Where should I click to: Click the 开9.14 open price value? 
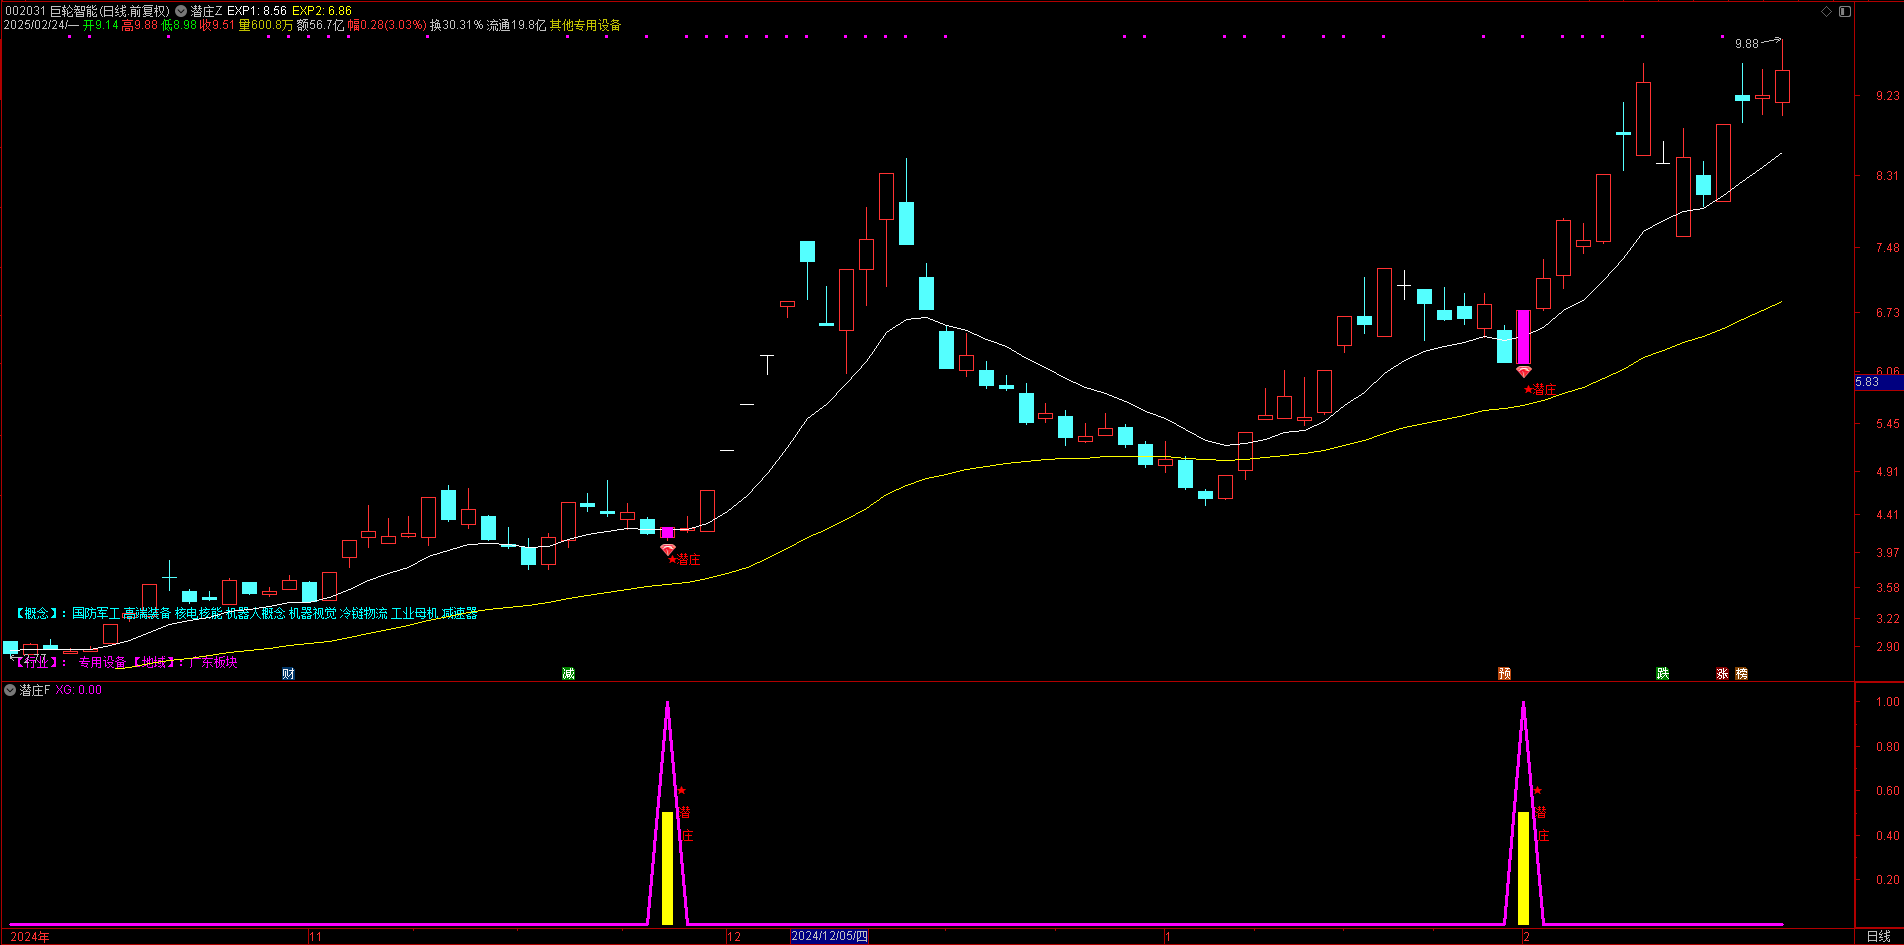click(x=100, y=25)
